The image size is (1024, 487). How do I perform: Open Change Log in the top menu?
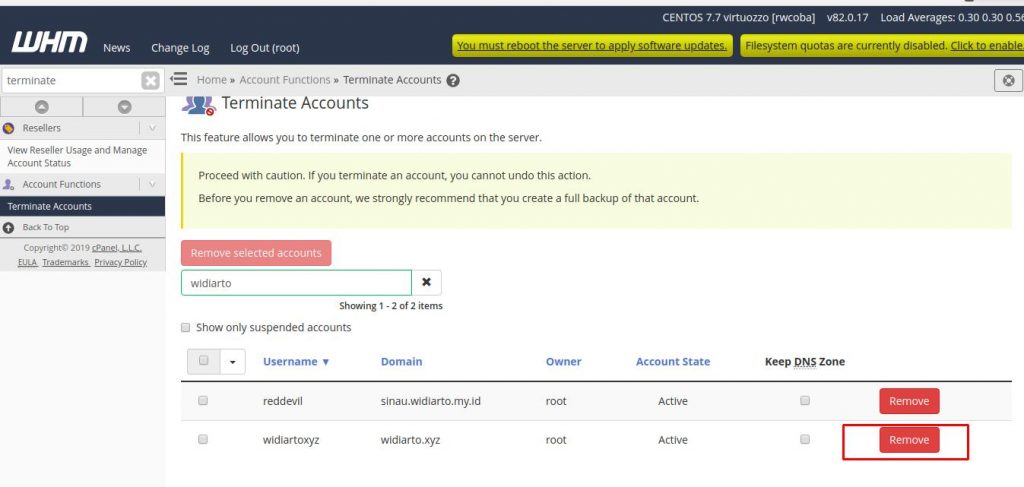180,48
